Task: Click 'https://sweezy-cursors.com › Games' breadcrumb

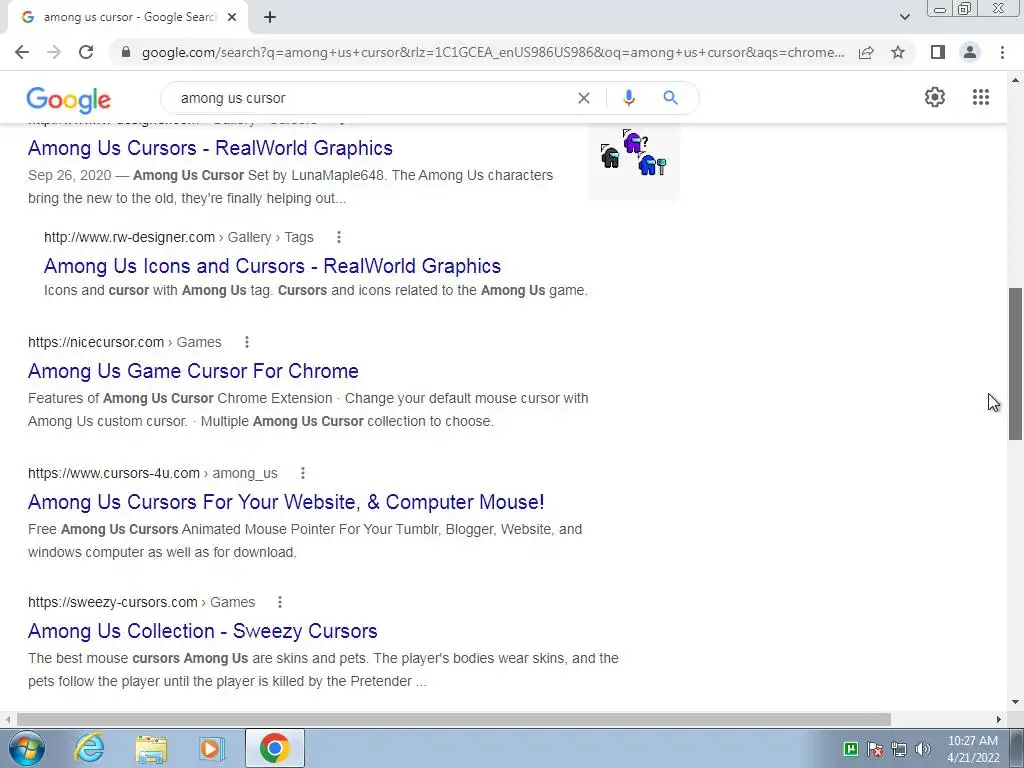Action: click(141, 602)
